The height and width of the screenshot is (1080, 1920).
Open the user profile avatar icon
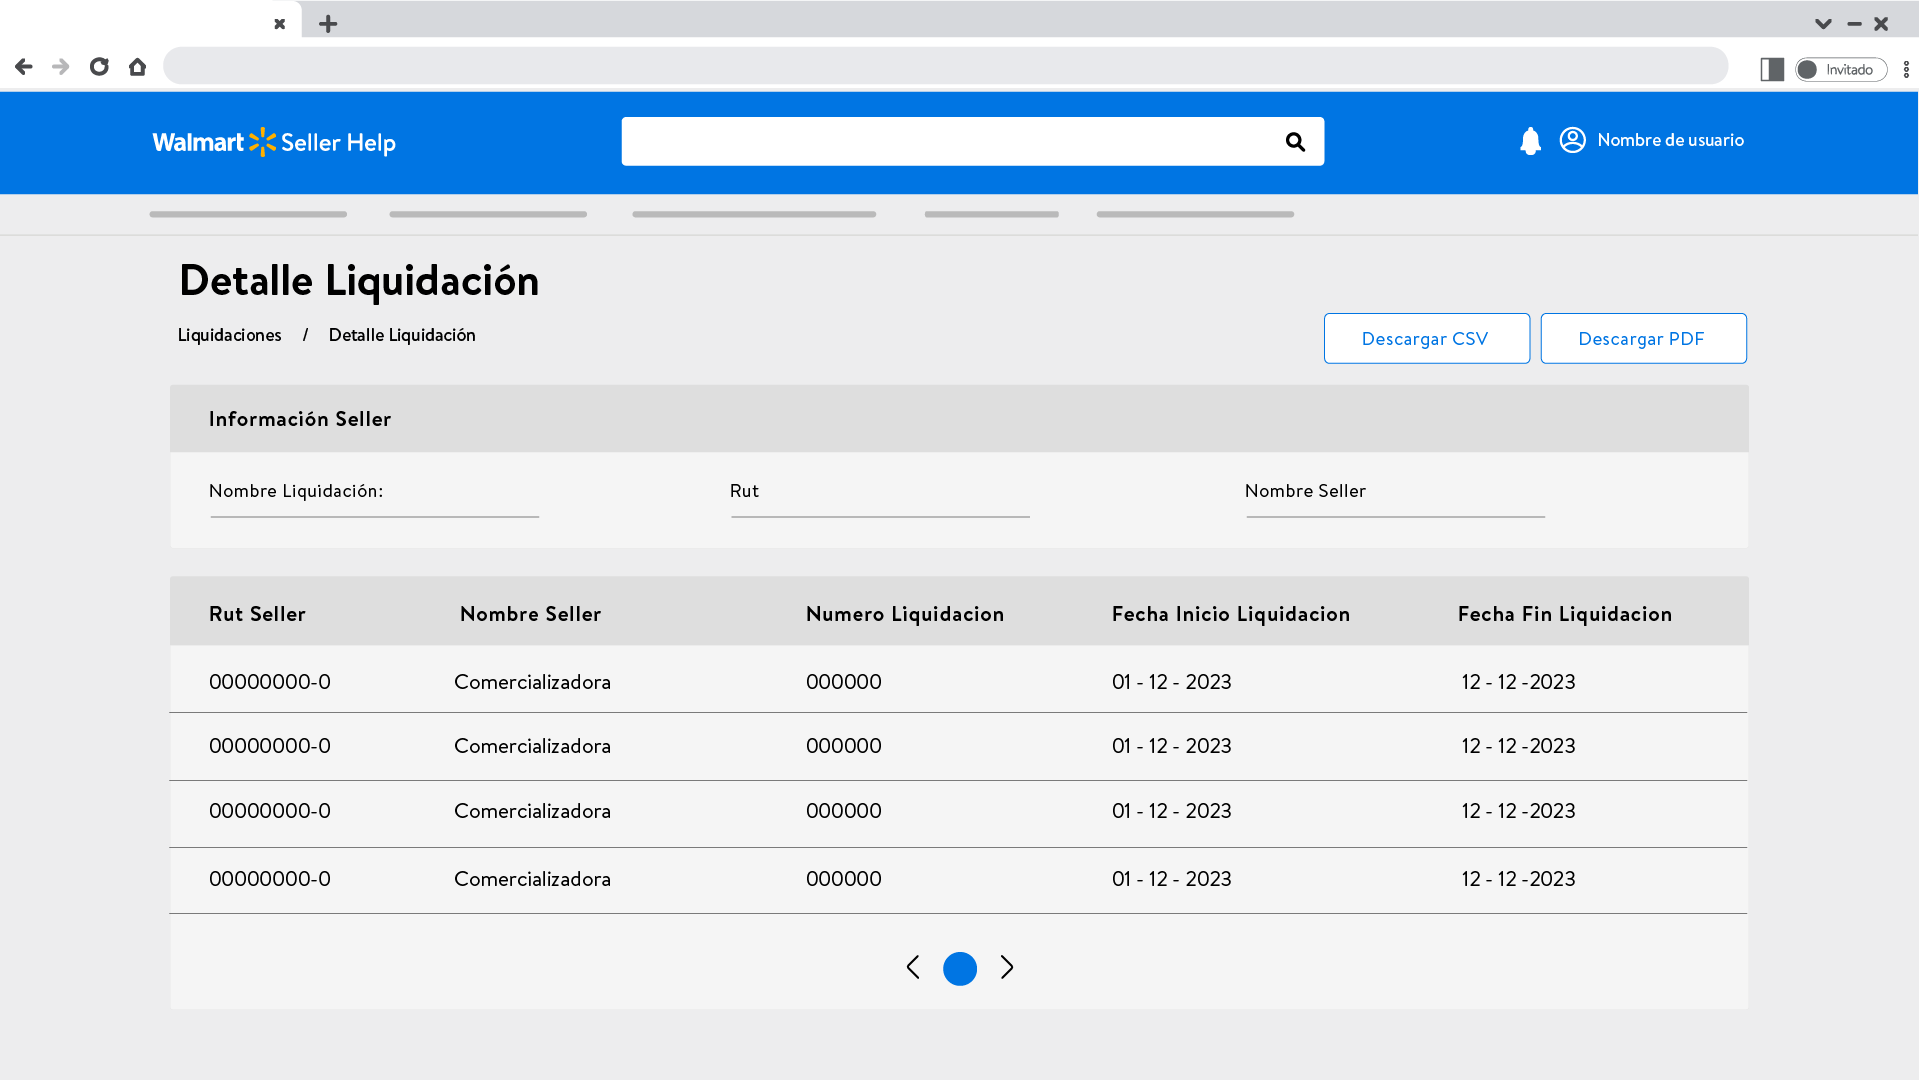[1572, 140]
